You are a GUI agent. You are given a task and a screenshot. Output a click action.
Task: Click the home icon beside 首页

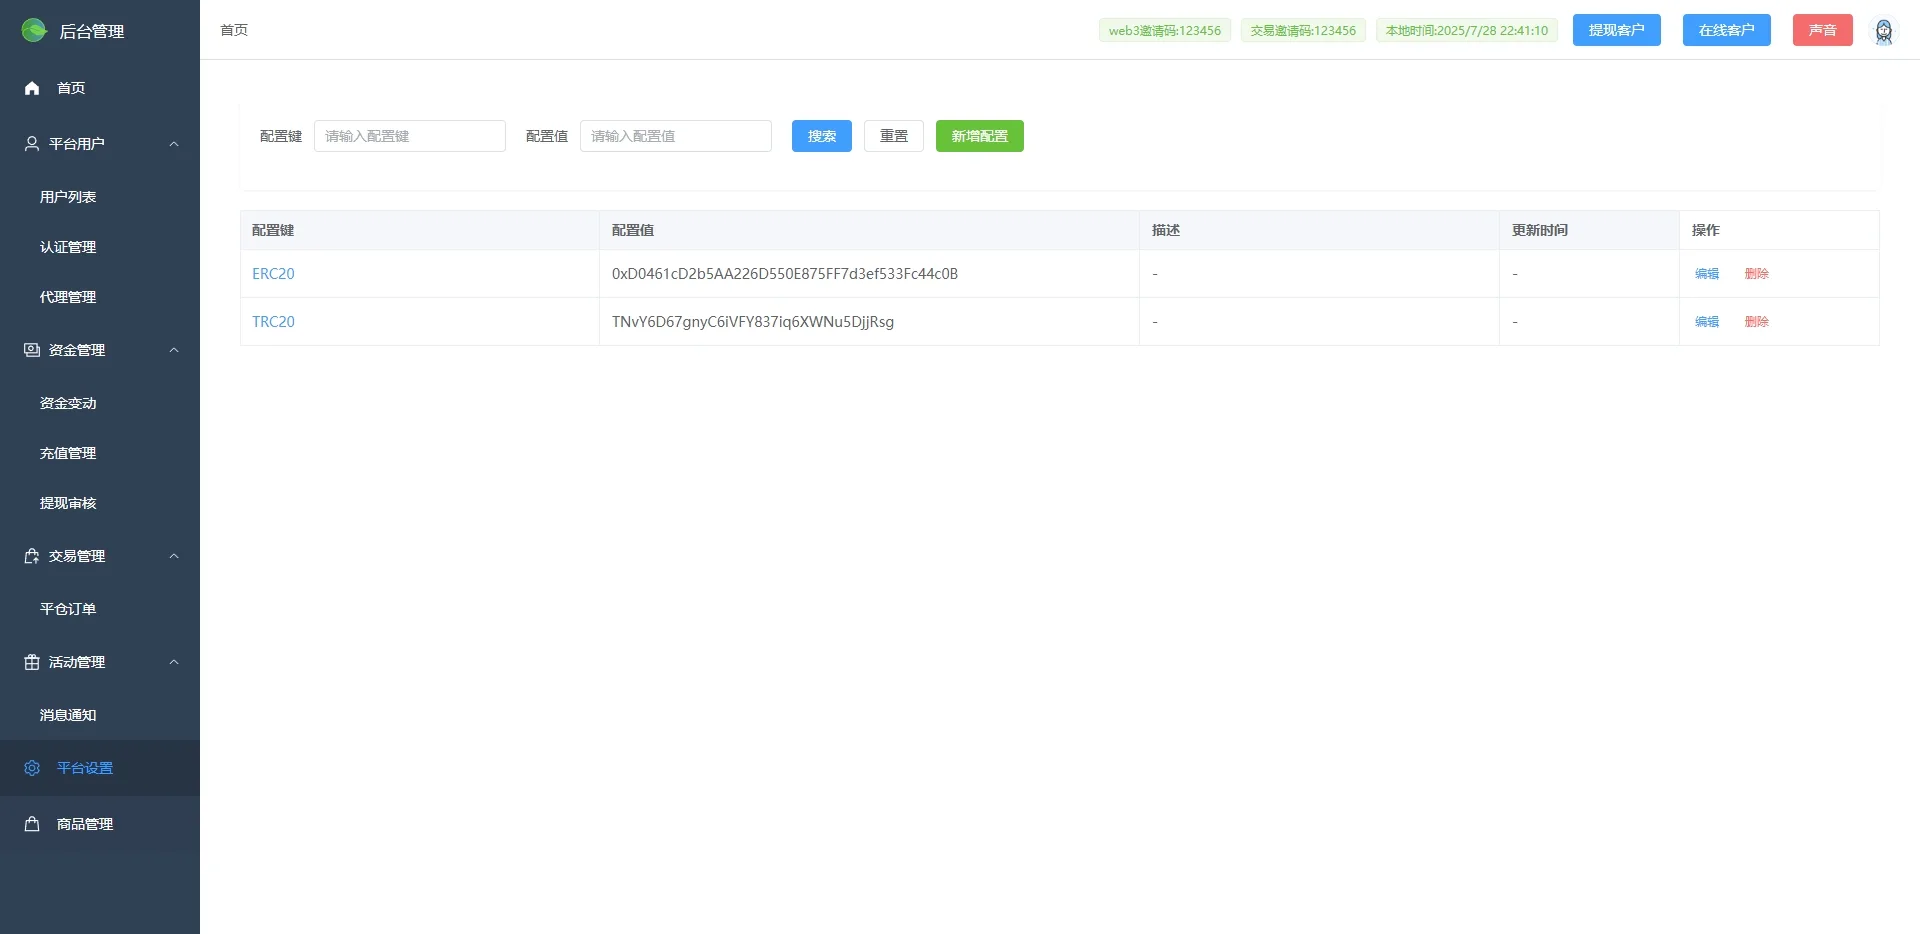pyautogui.click(x=31, y=88)
